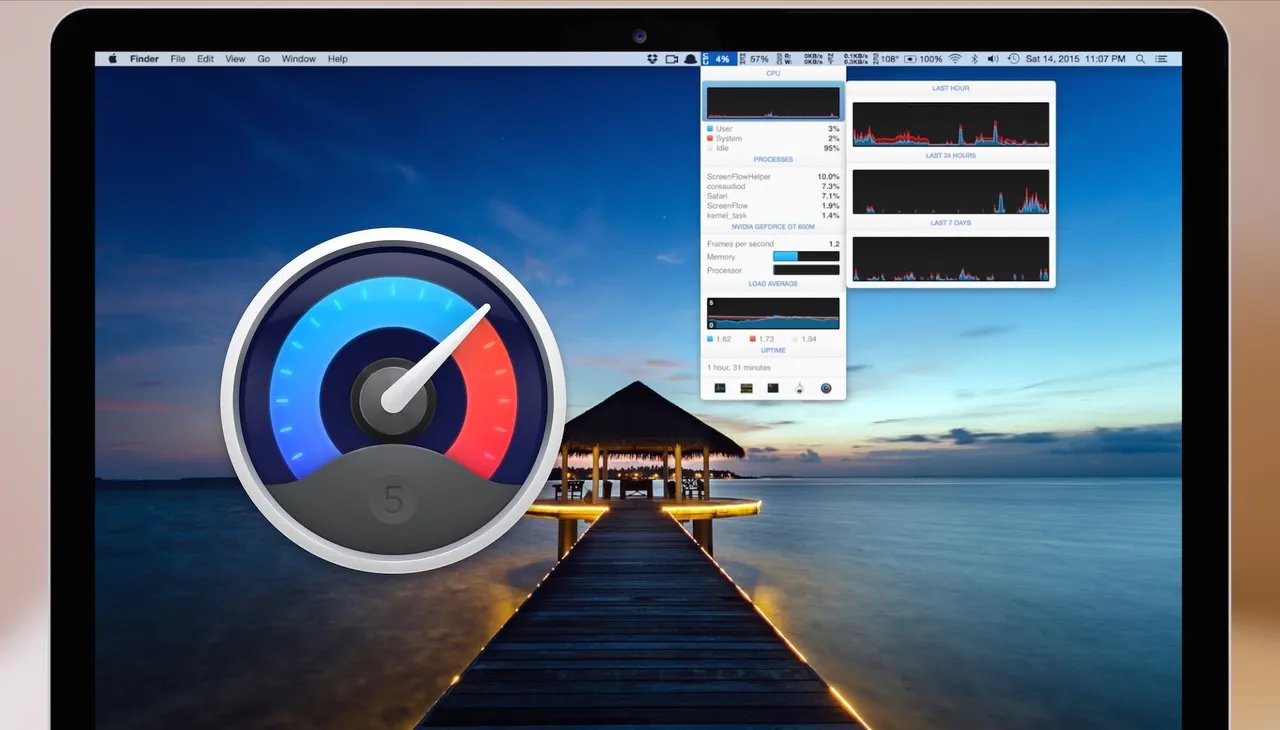Screen dimensions: 1280x730
Task: Select the ScreenFlowHelper process row
Action: (773, 177)
